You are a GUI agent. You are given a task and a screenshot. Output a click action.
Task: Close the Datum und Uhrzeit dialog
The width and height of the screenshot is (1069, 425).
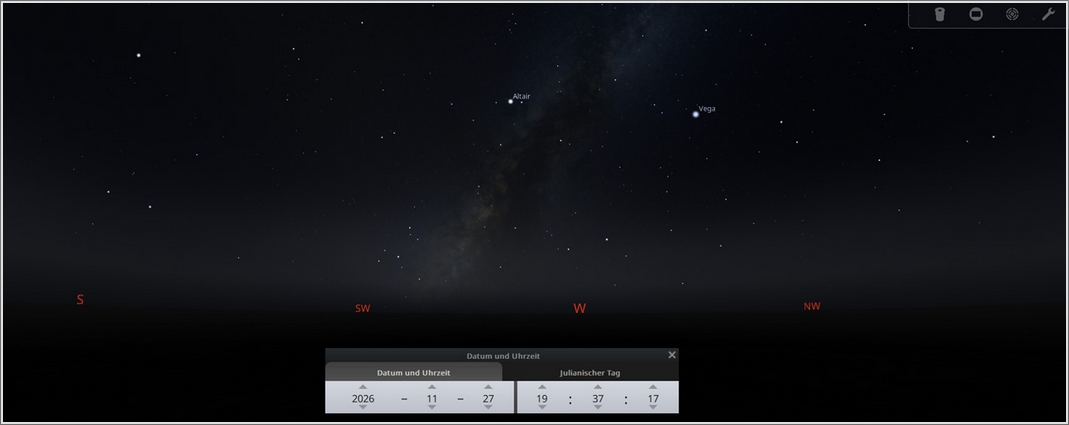tap(672, 355)
